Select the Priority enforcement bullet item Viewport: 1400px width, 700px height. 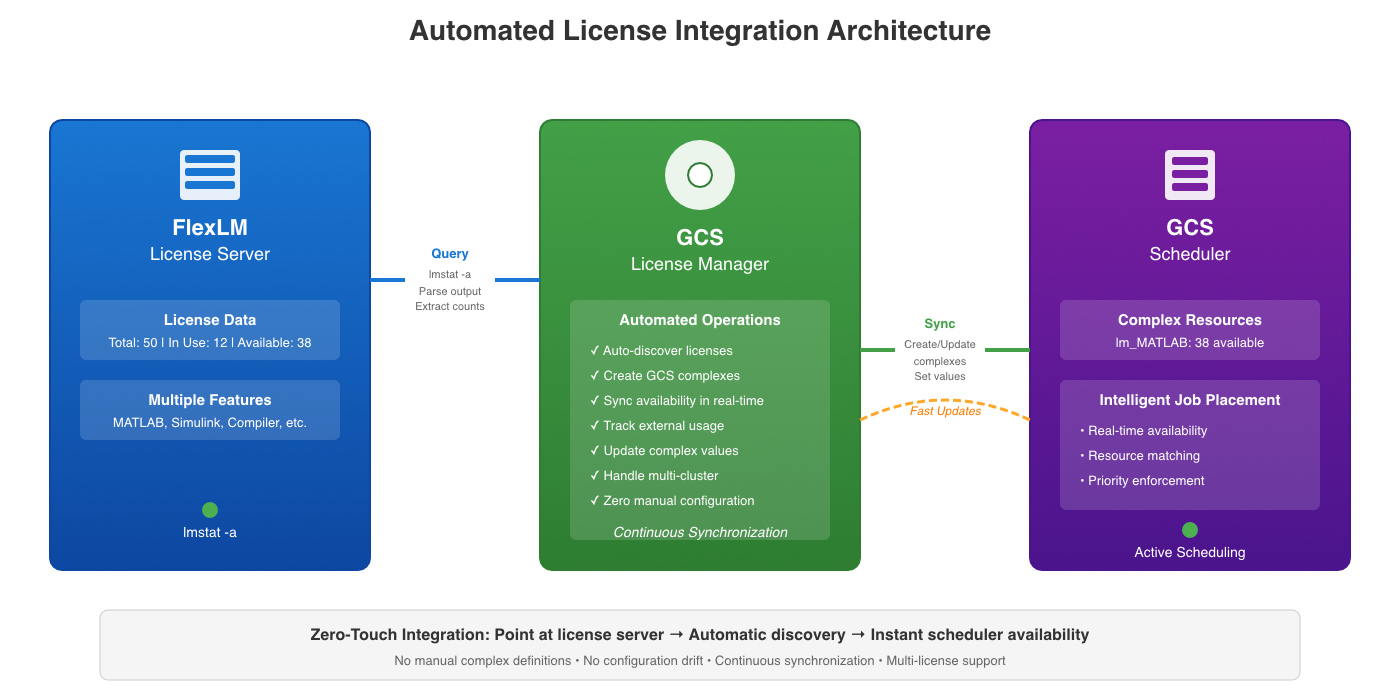[x=1145, y=481]
